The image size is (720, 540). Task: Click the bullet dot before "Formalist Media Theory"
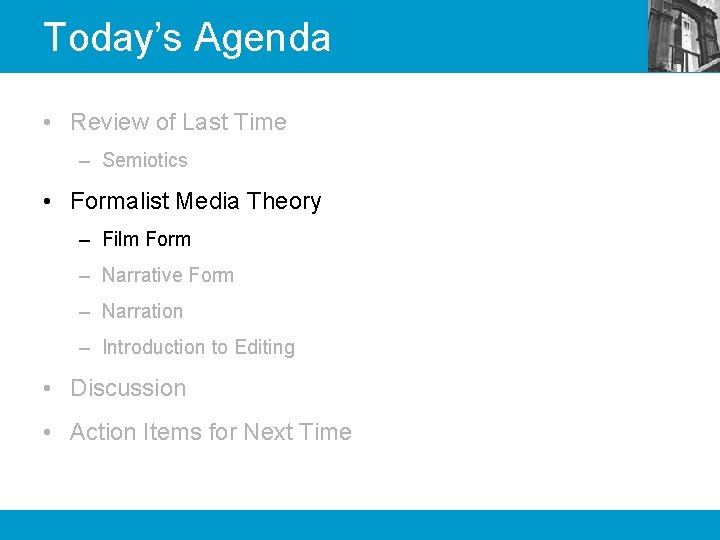48,202
